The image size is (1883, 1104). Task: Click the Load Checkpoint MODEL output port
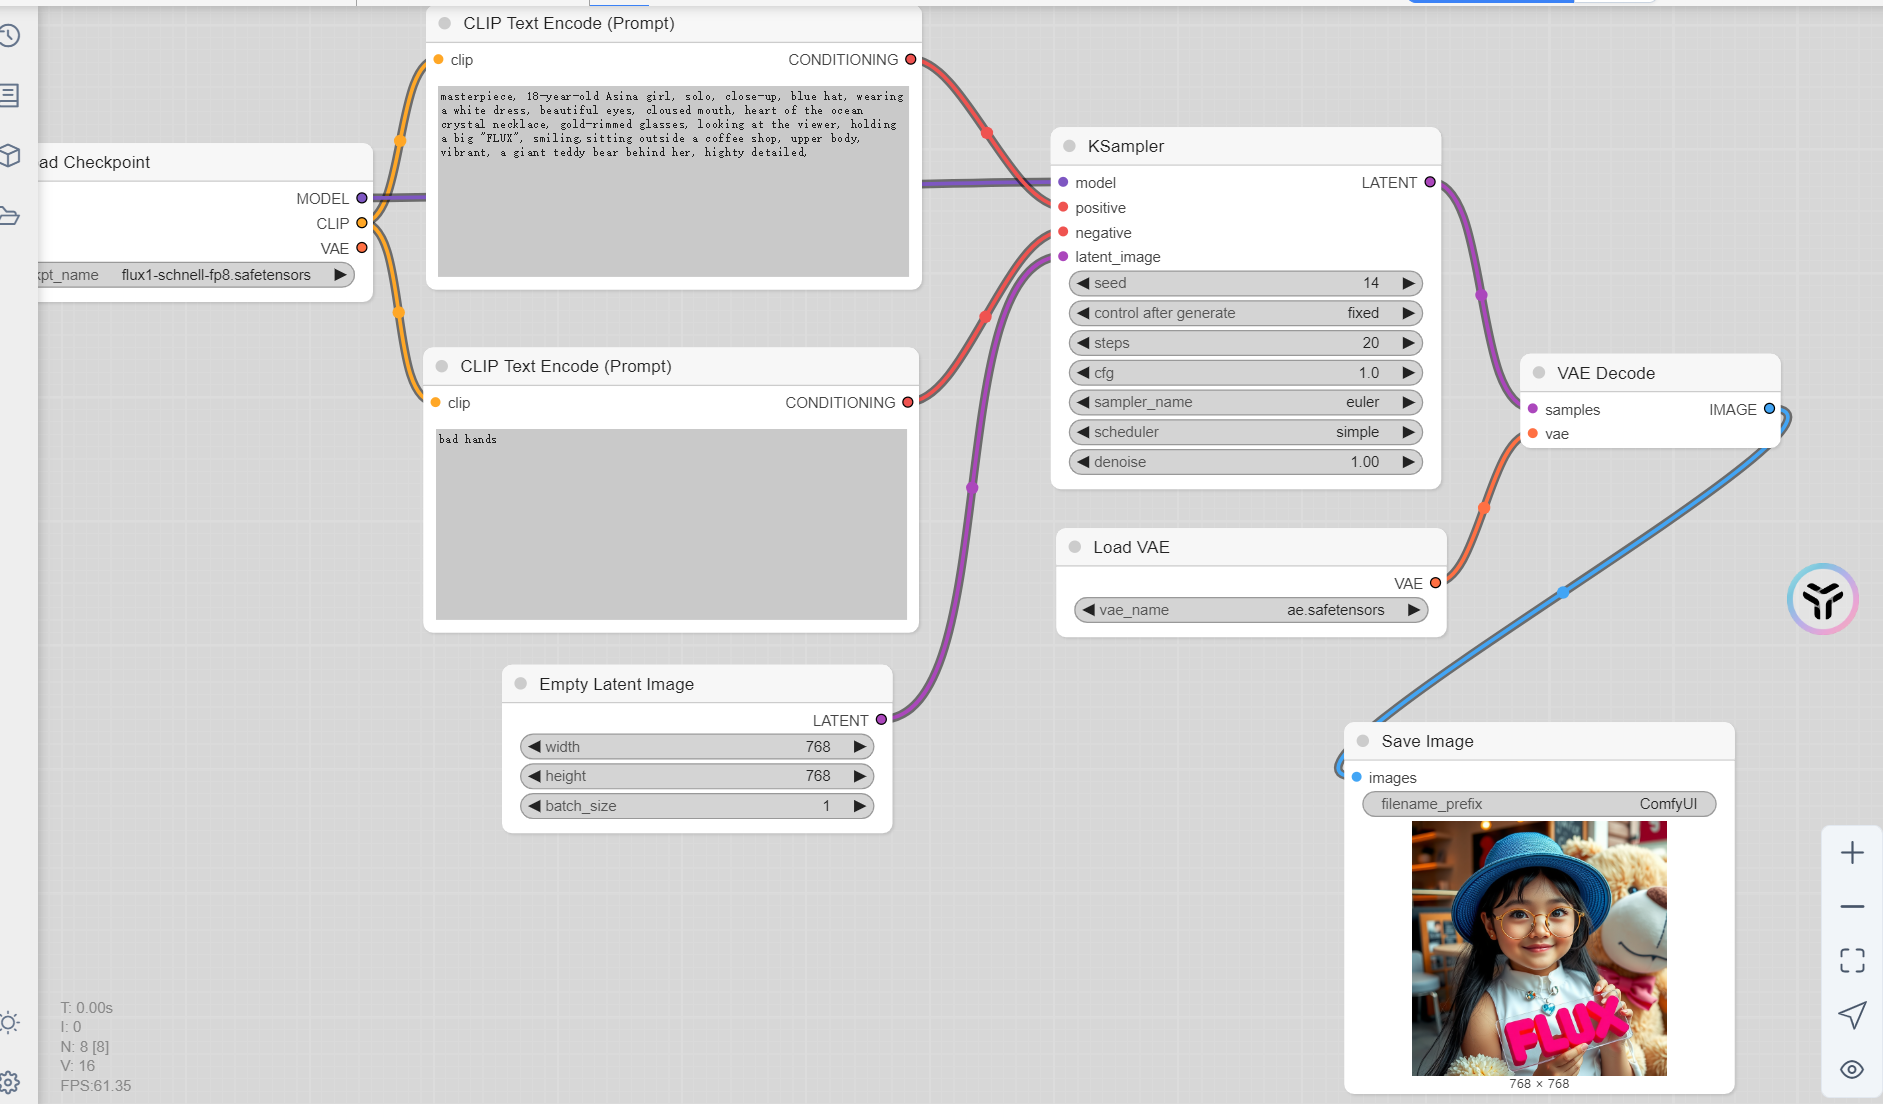(x=362, y=198)
